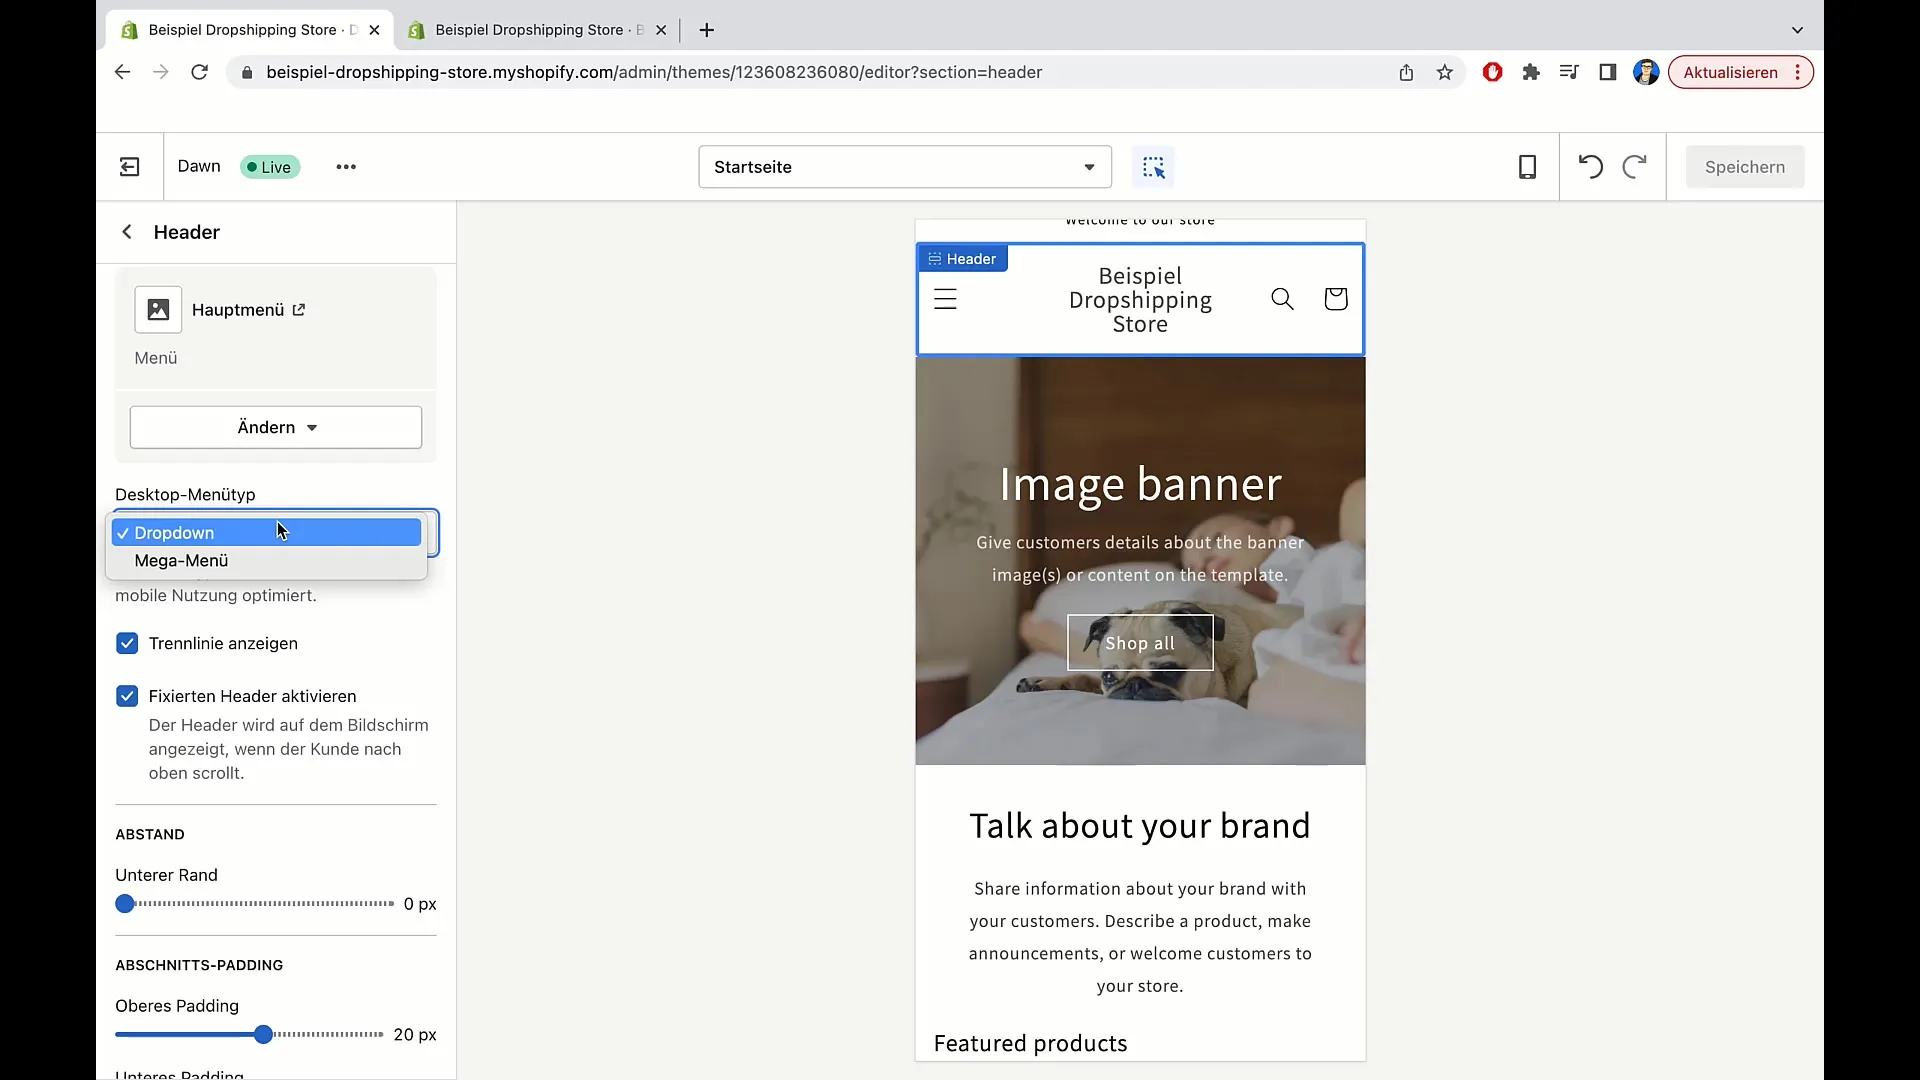Reload the browser page
Screen dimensions: 1920x1080
199,72
